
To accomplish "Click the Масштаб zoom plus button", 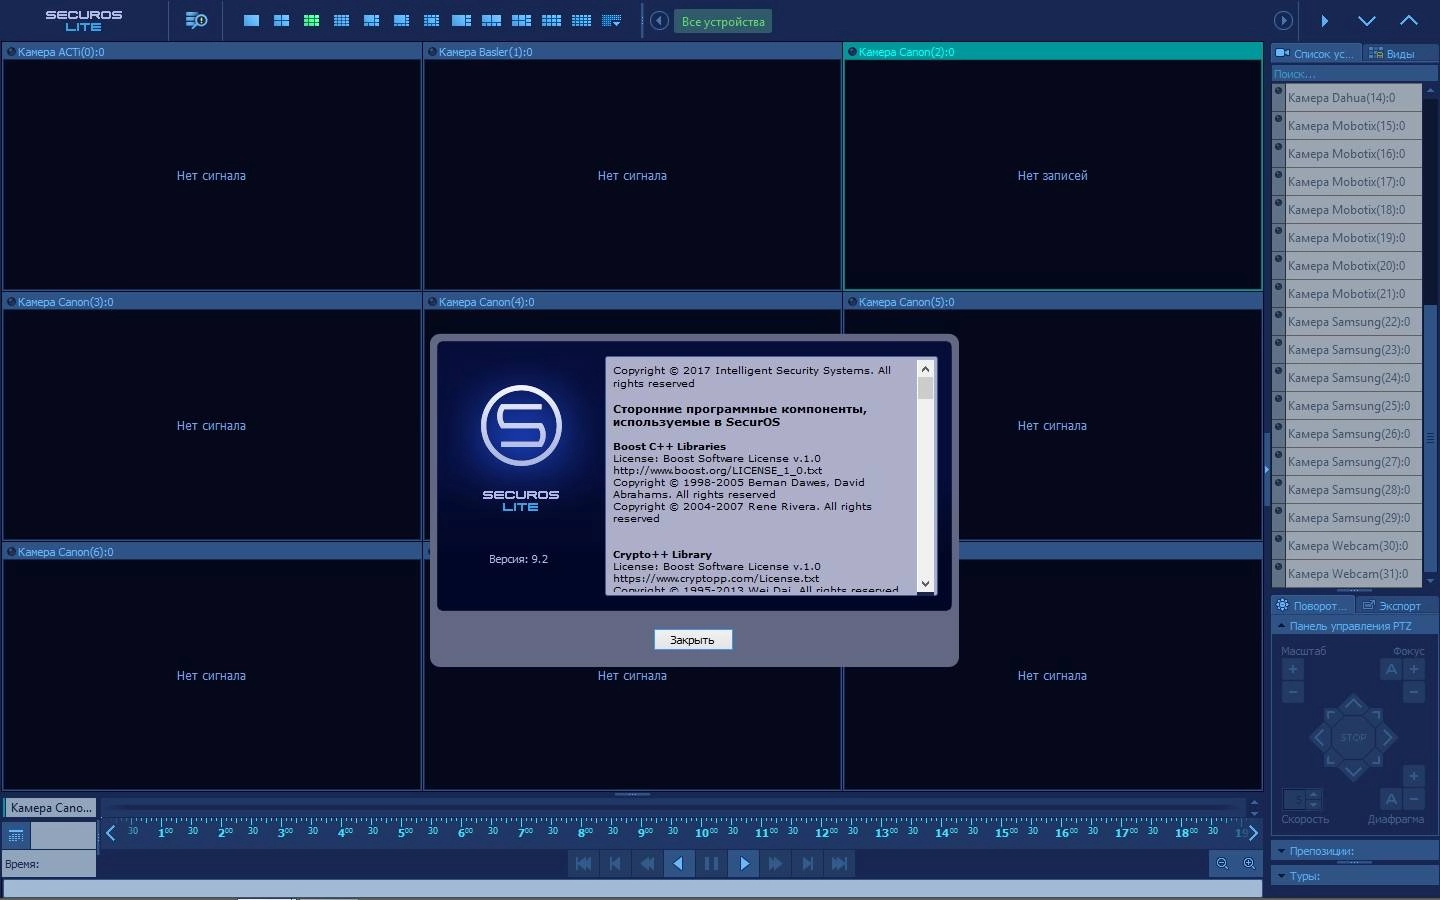I will [x=1293, y=669].
